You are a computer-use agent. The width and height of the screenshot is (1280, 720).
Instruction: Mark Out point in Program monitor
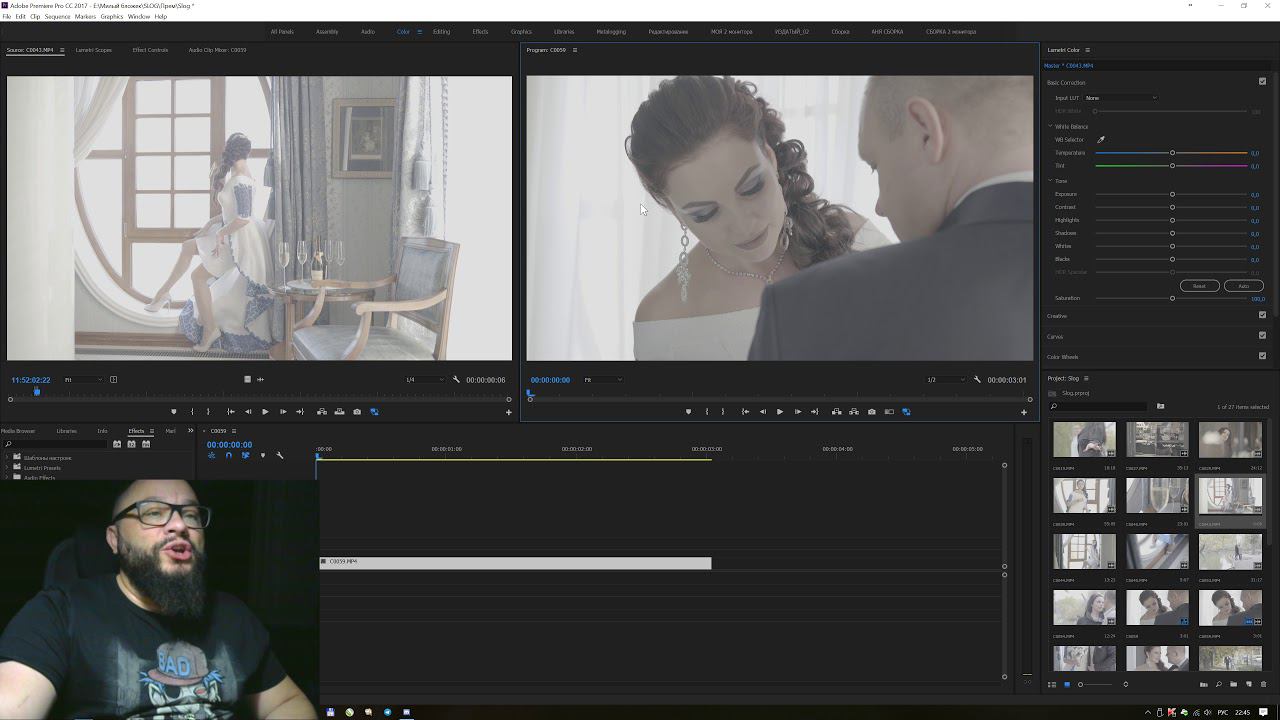[723, 411]
